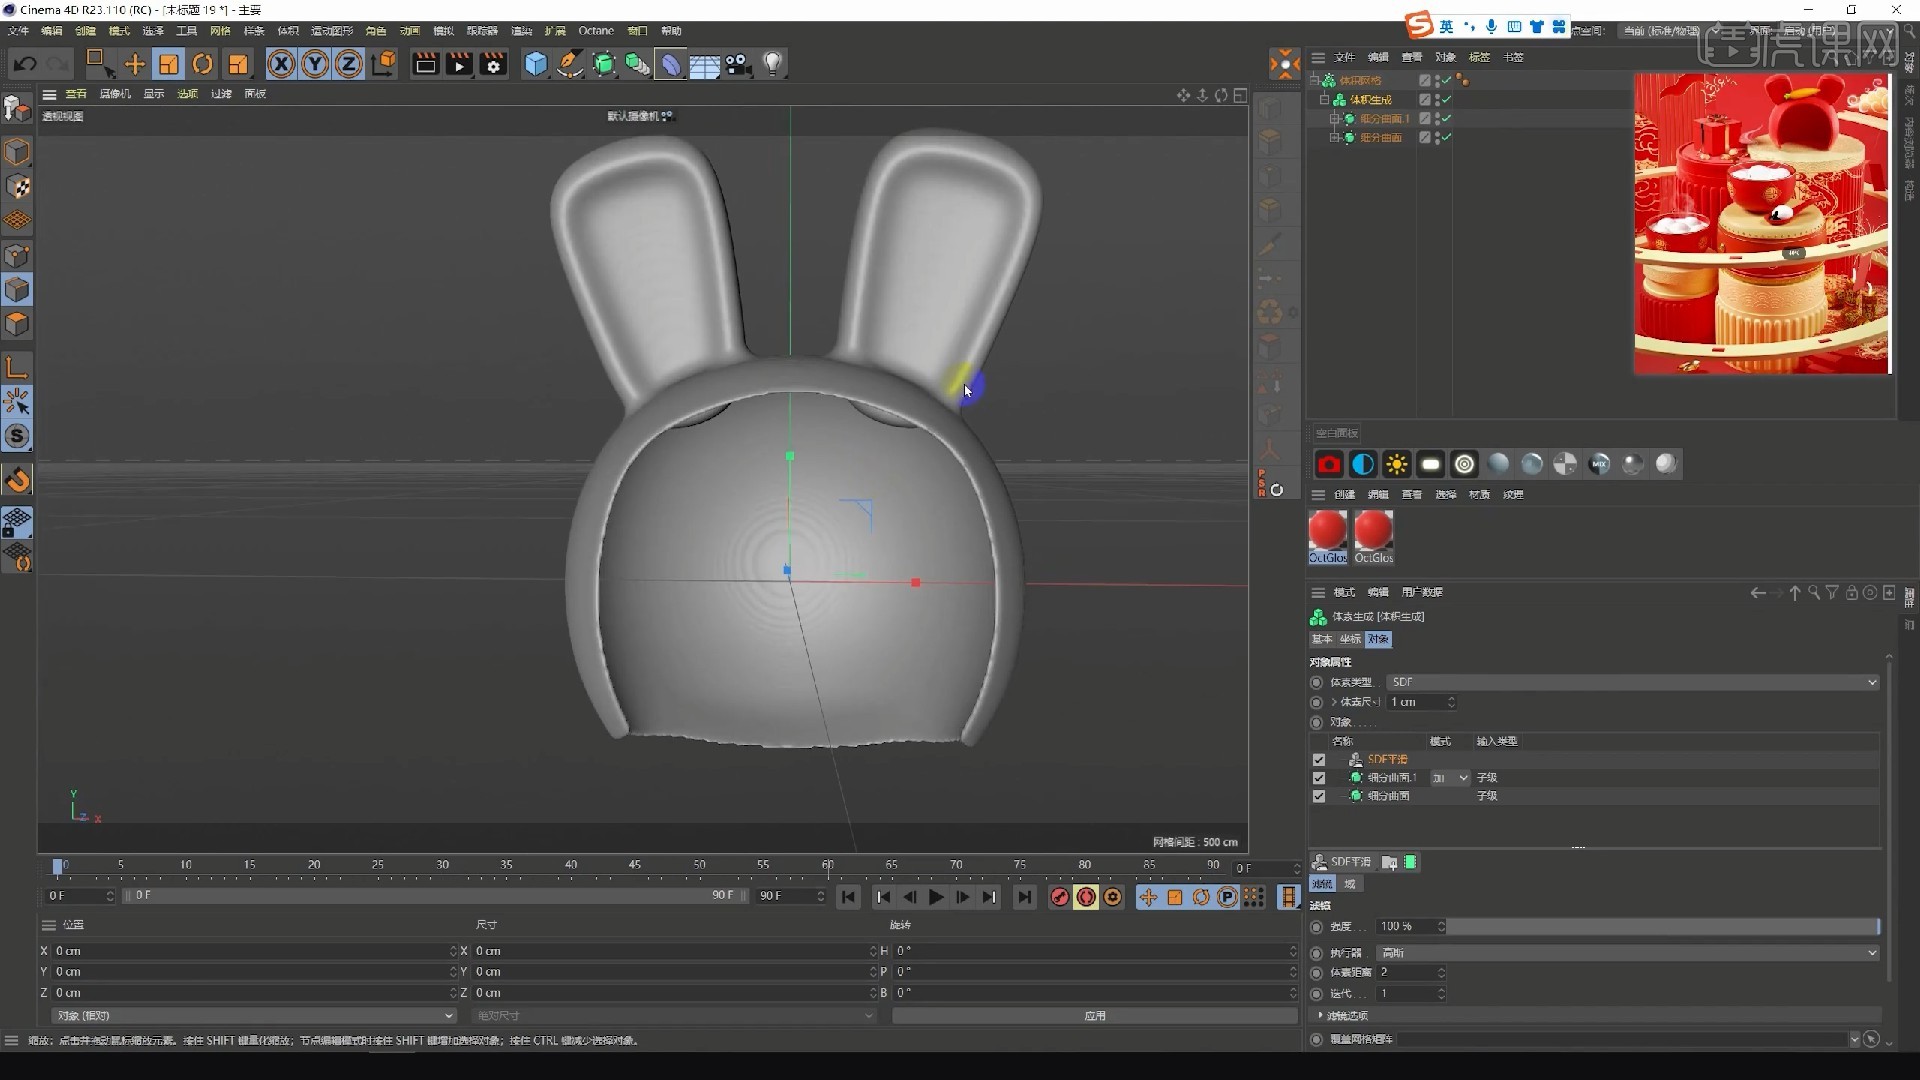Click Render View clapperboard icon
Viewport: 1920px width, 1080px height.
(x=425, y=65)
